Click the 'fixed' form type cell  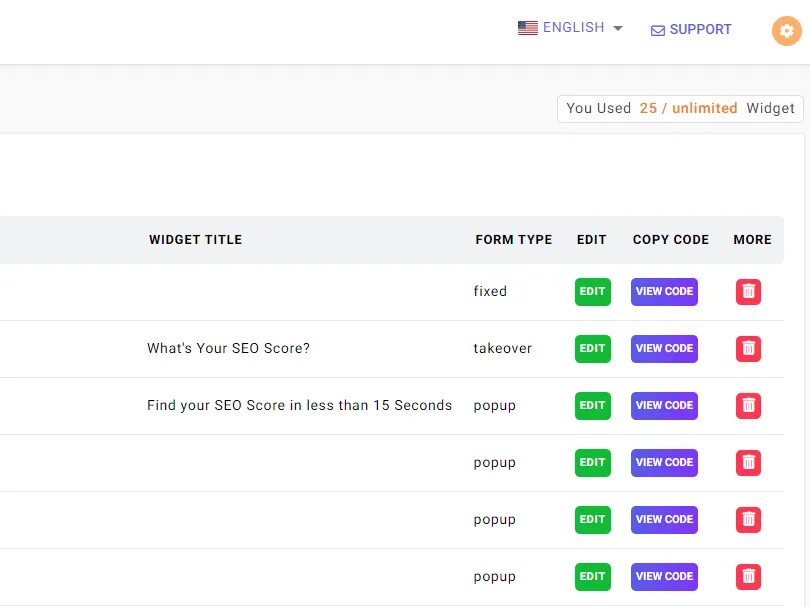[490, 291]
